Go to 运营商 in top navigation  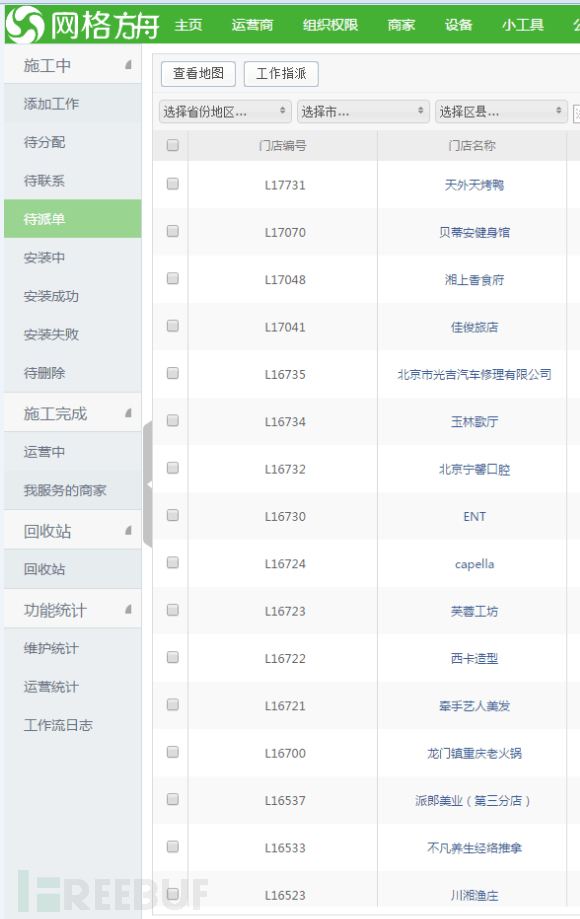253,25
